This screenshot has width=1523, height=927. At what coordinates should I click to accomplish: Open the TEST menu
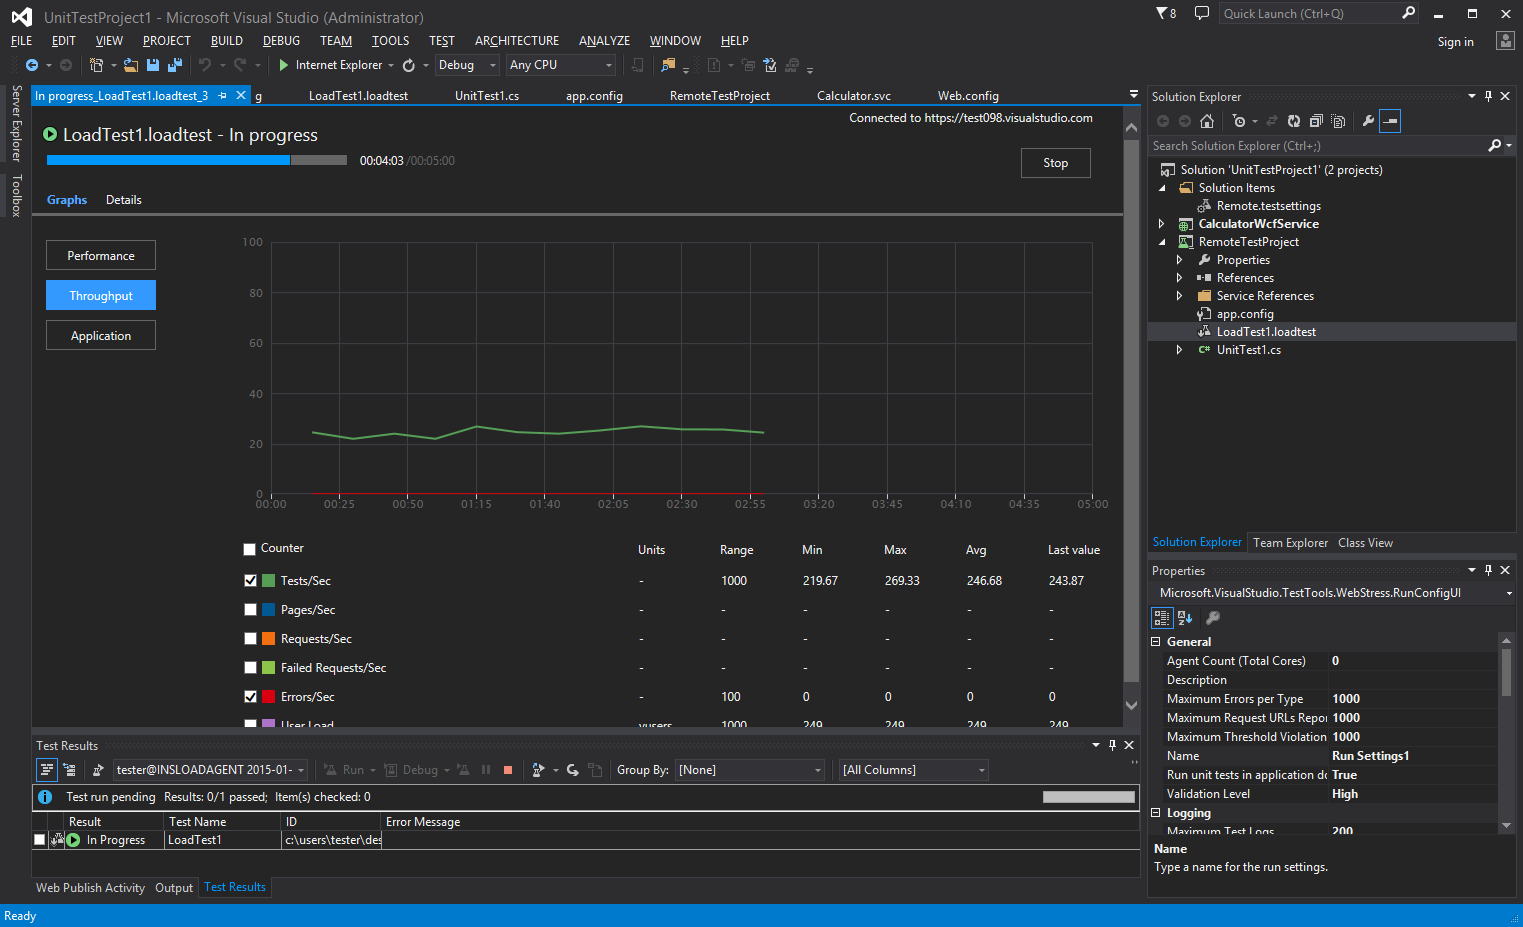[442, 41]
